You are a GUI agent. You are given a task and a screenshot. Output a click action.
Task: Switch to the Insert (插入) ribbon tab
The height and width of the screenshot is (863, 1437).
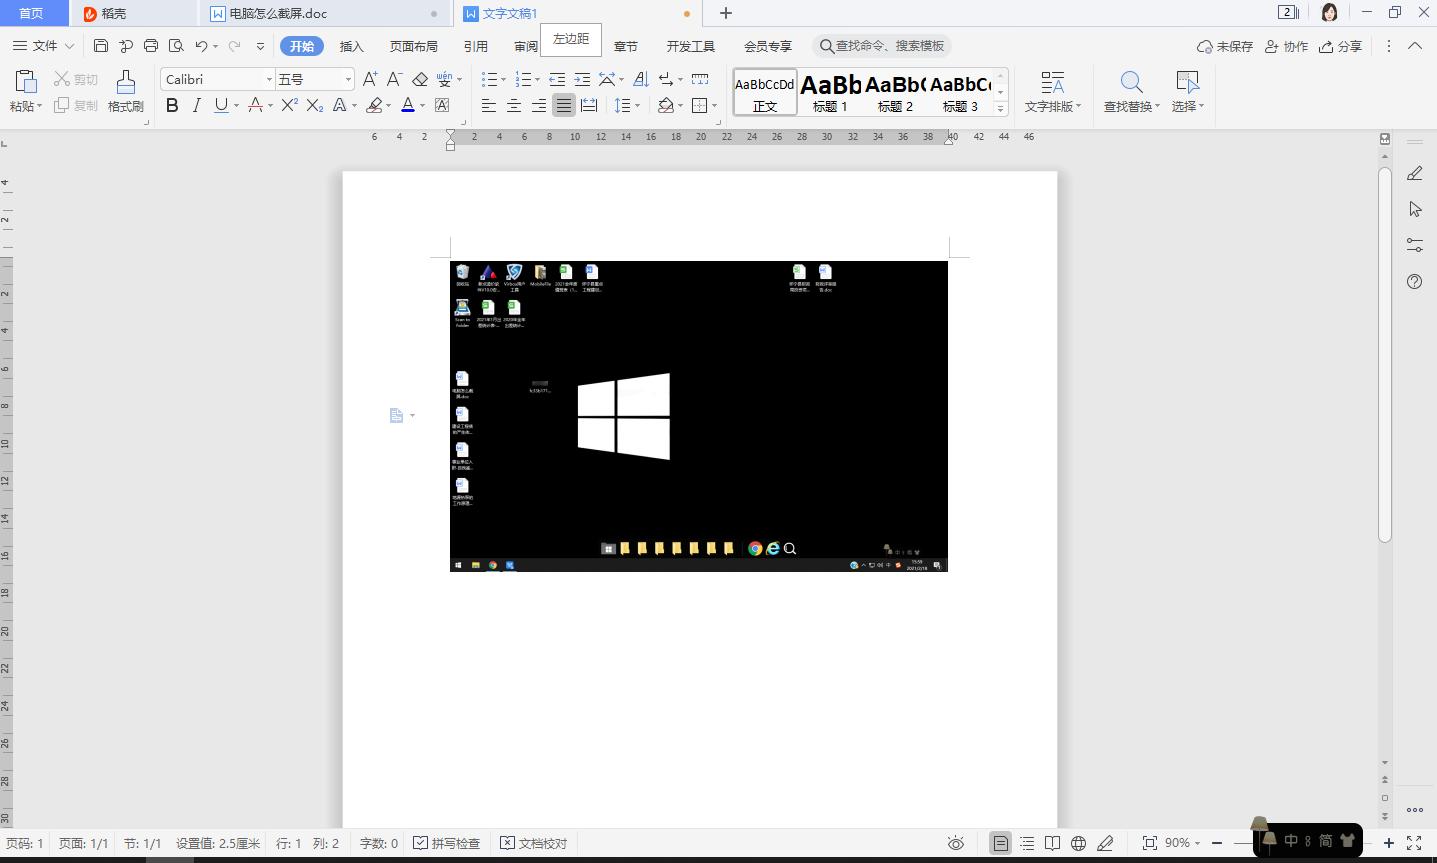(351, 46)
